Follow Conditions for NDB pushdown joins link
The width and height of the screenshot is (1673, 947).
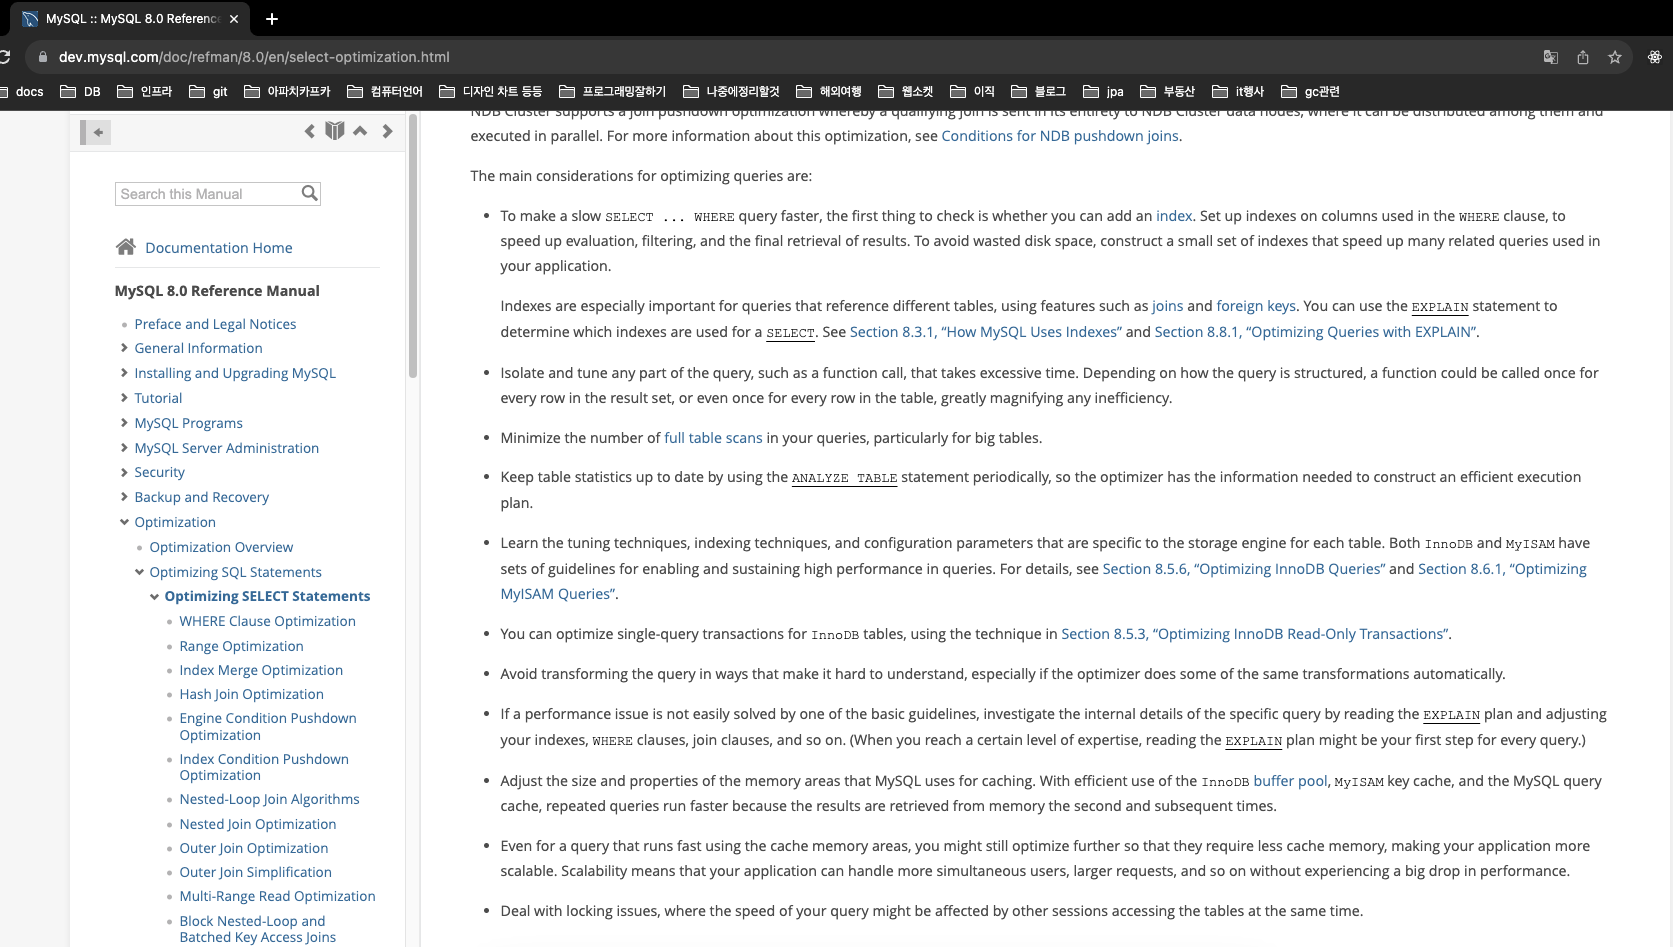point(1060,136)
